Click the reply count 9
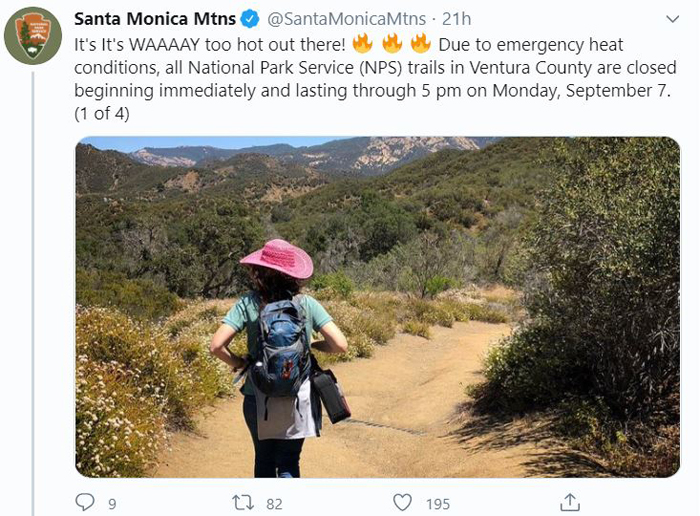This screenshot has width=700, height=516. coord(112,504)
